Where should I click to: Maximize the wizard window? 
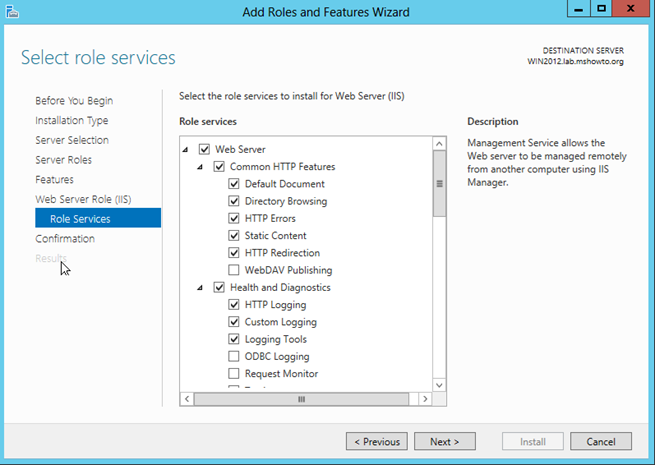point(601,8)
